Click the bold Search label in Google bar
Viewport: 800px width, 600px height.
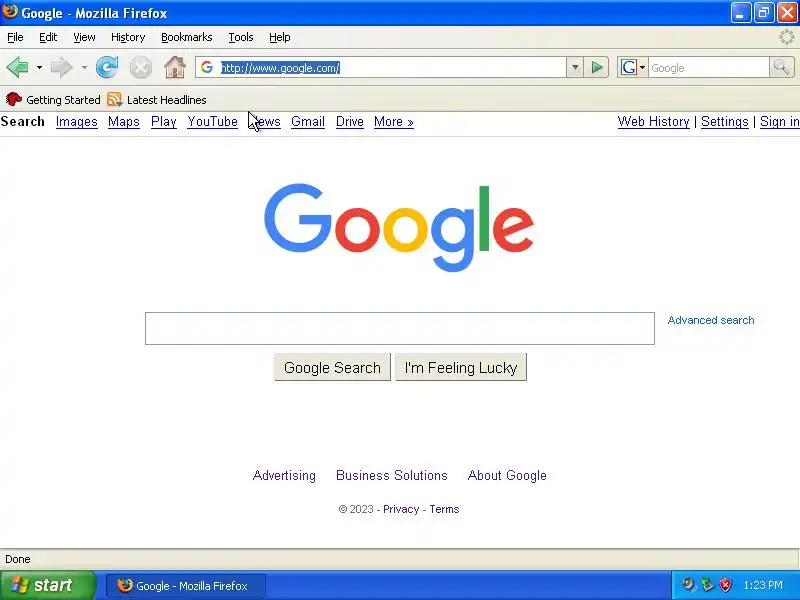click(22, 121)
